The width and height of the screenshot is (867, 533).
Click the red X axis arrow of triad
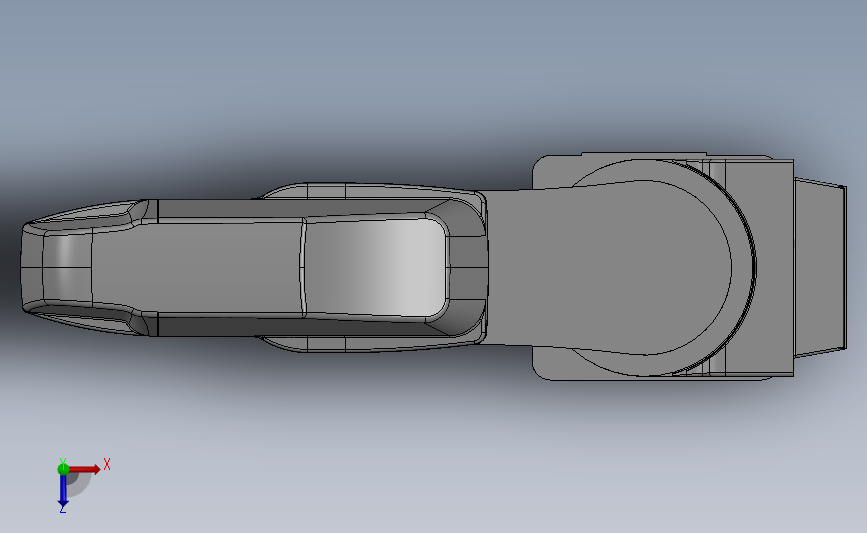pyautogui.click(x=84, y=469)
